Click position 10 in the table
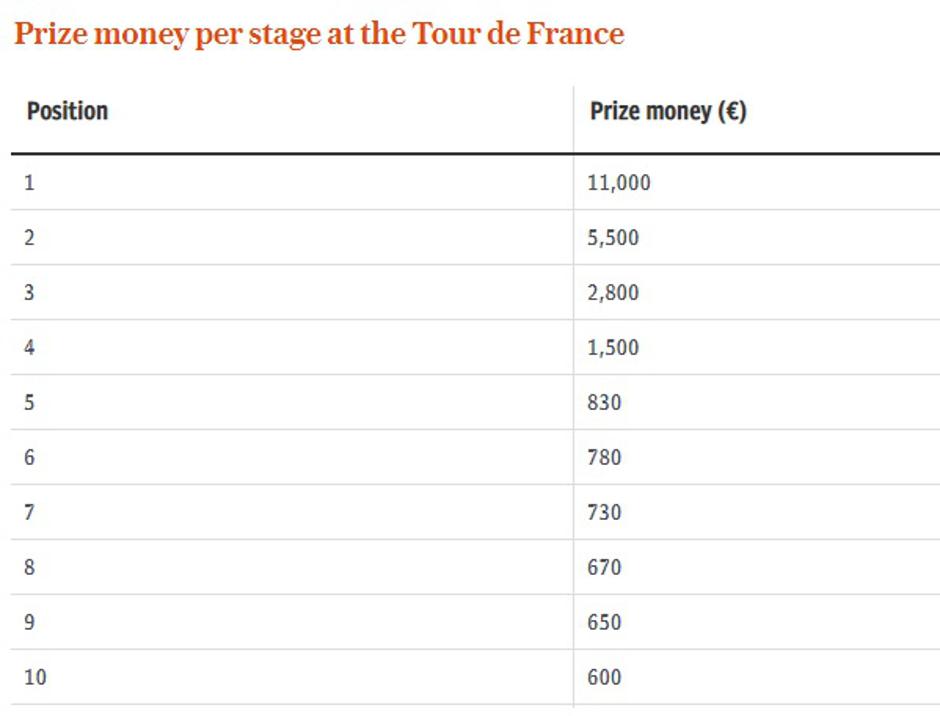 coord(35,678)
